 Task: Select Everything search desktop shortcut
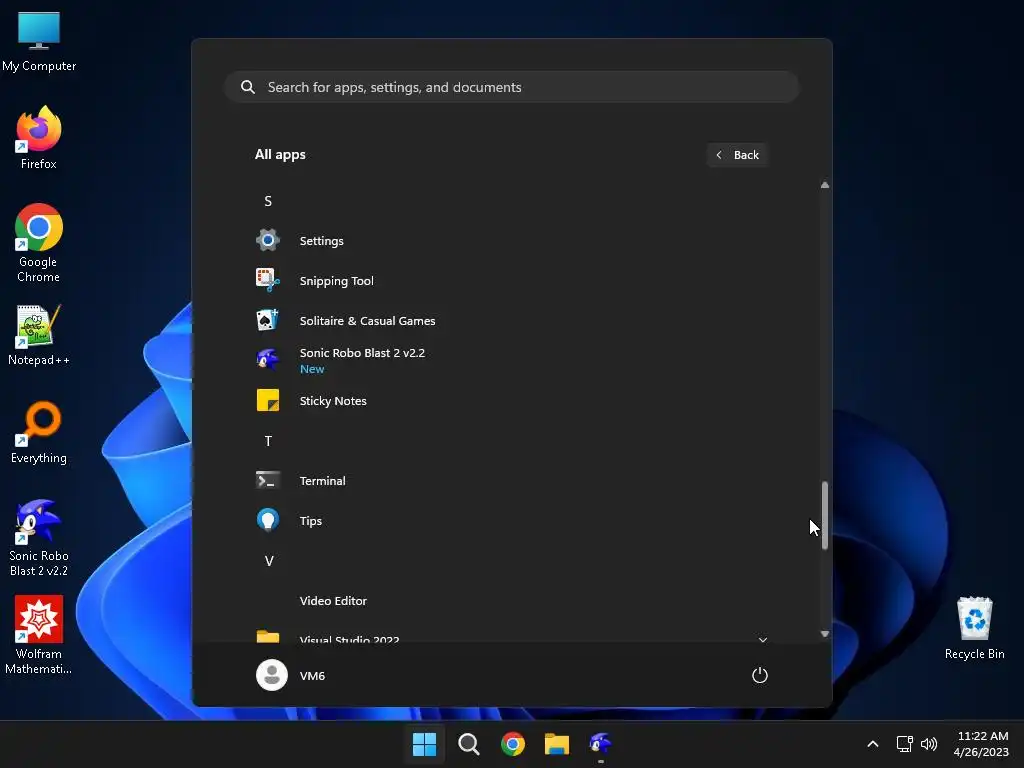(39, 433)
